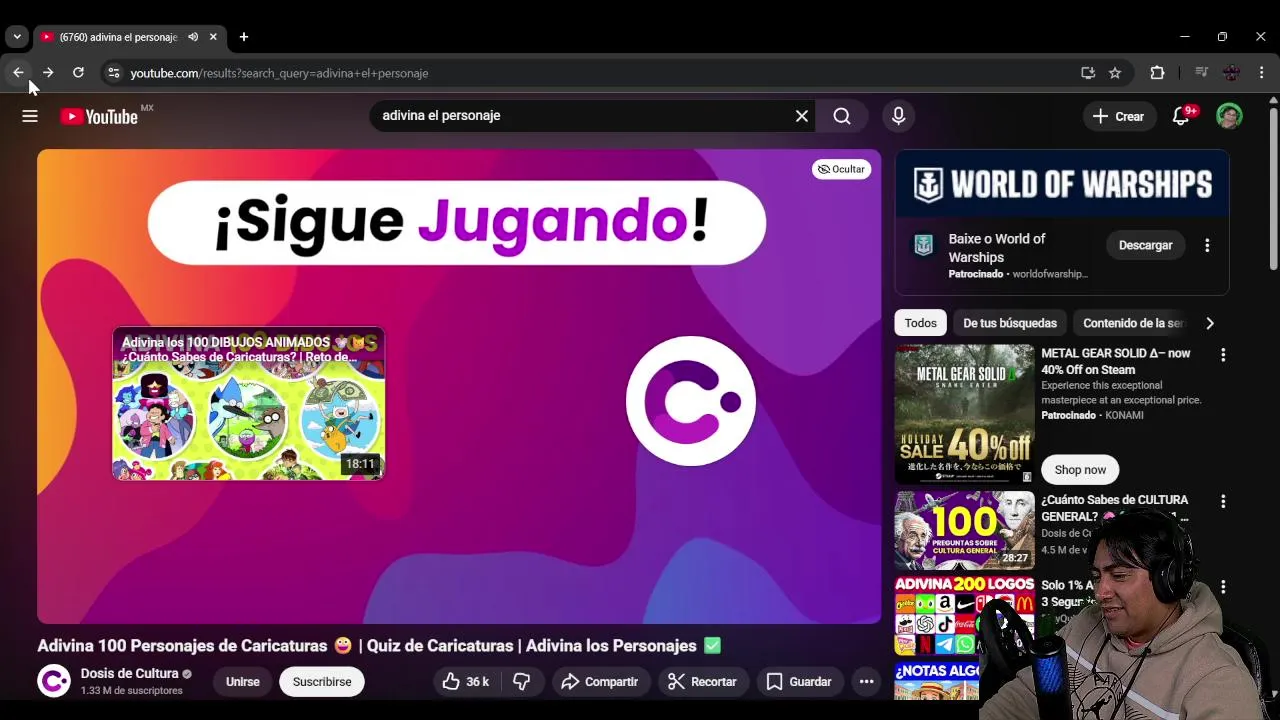Show more filter chips right arrow

click(1210, 323)
